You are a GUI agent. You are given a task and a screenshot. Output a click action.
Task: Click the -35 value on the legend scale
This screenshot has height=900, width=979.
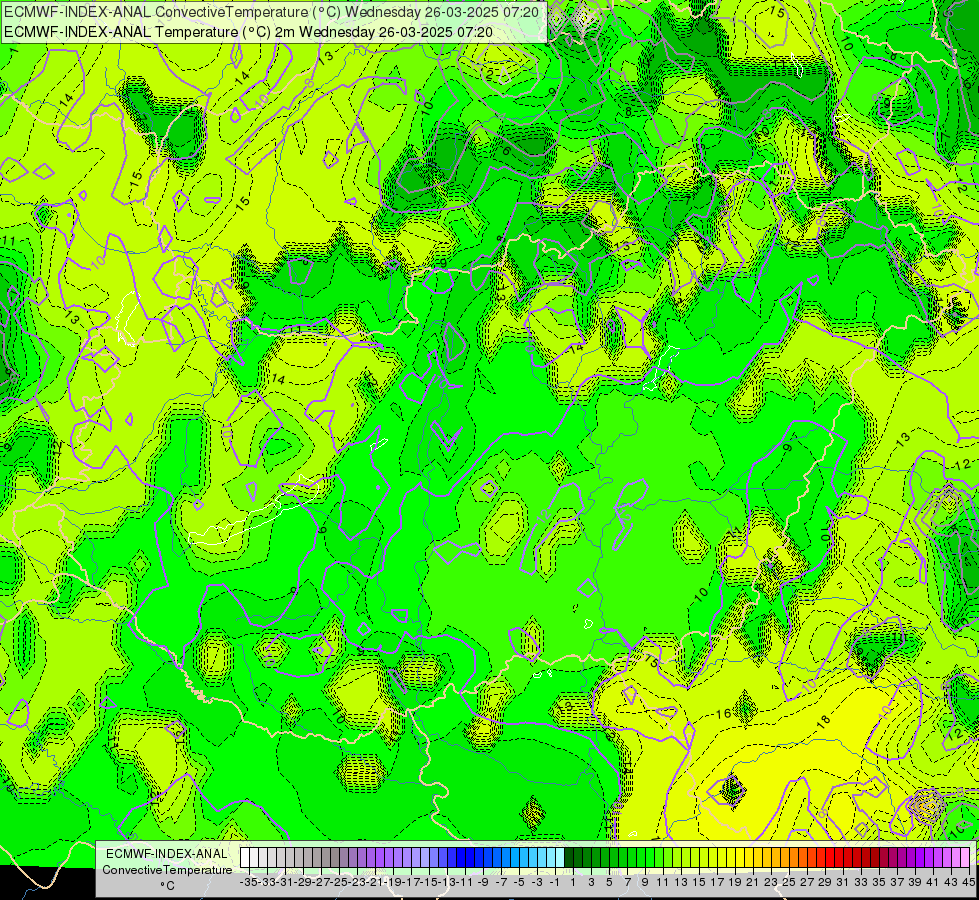(249, 883)
